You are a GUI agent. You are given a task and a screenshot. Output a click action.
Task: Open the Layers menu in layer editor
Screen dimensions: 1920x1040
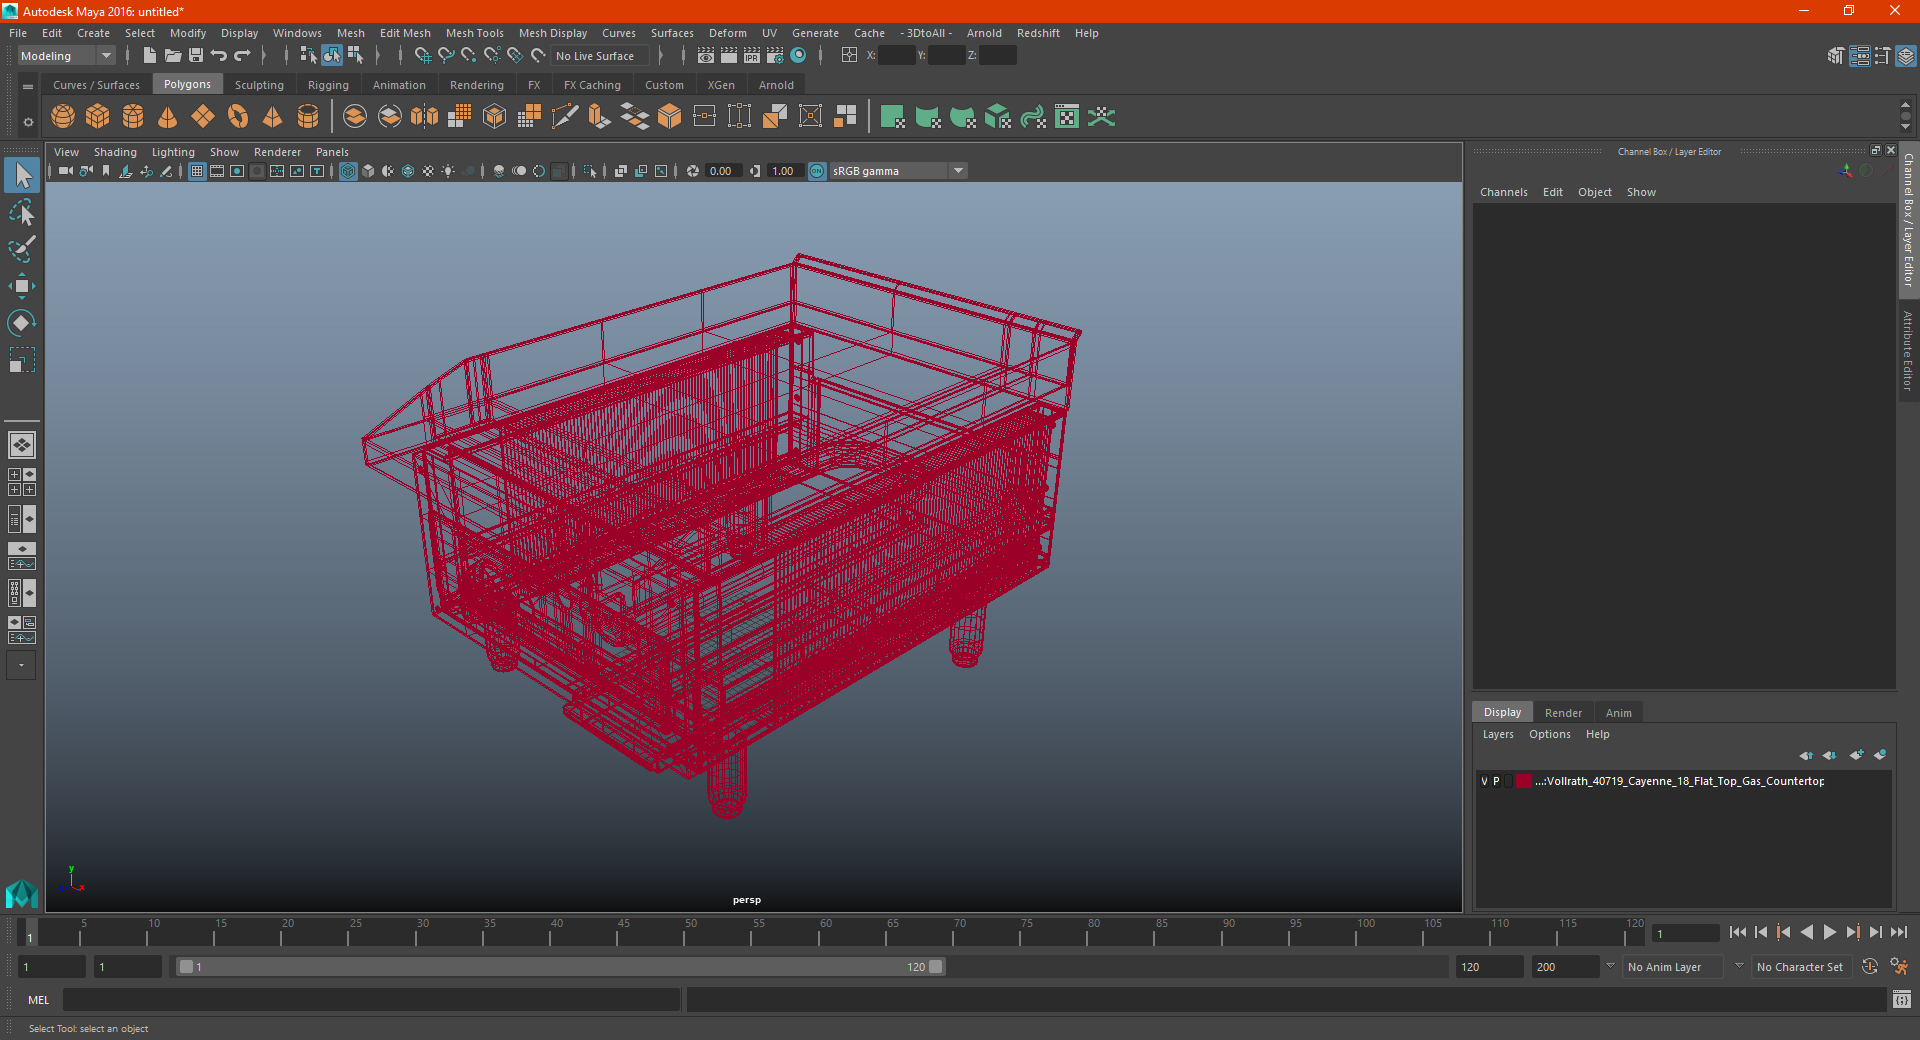point(1497,734)
